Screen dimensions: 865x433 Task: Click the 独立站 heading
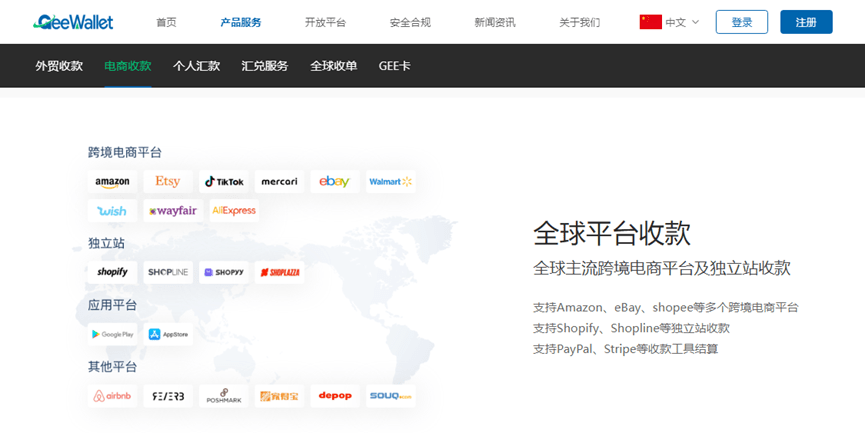coord(106,243)
